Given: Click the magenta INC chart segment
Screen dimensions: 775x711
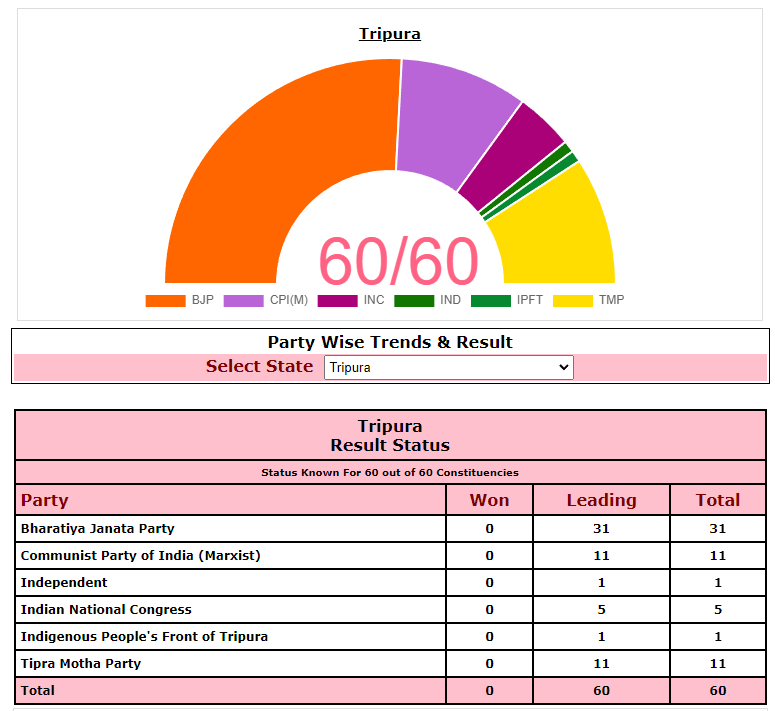Looking at the screenshot, I should 512,158.
